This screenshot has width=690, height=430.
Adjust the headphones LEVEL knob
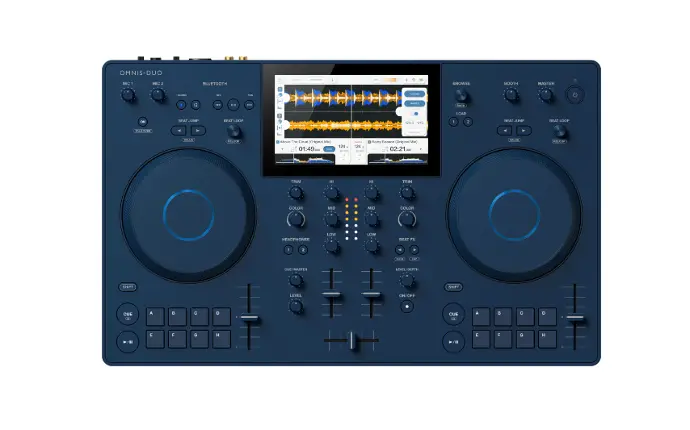pos(296,307)
